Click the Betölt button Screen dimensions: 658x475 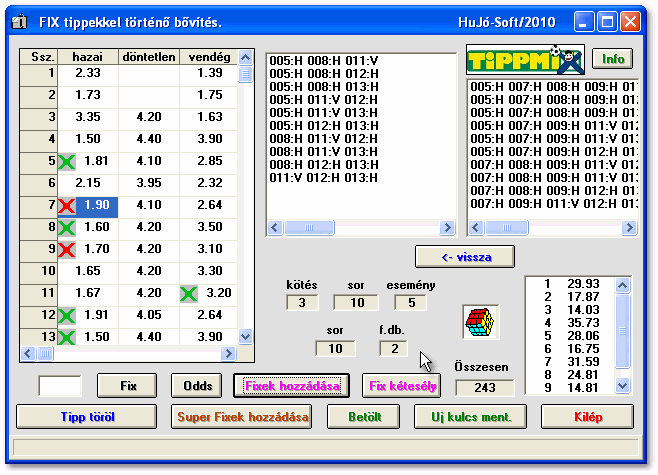(364, 417)
